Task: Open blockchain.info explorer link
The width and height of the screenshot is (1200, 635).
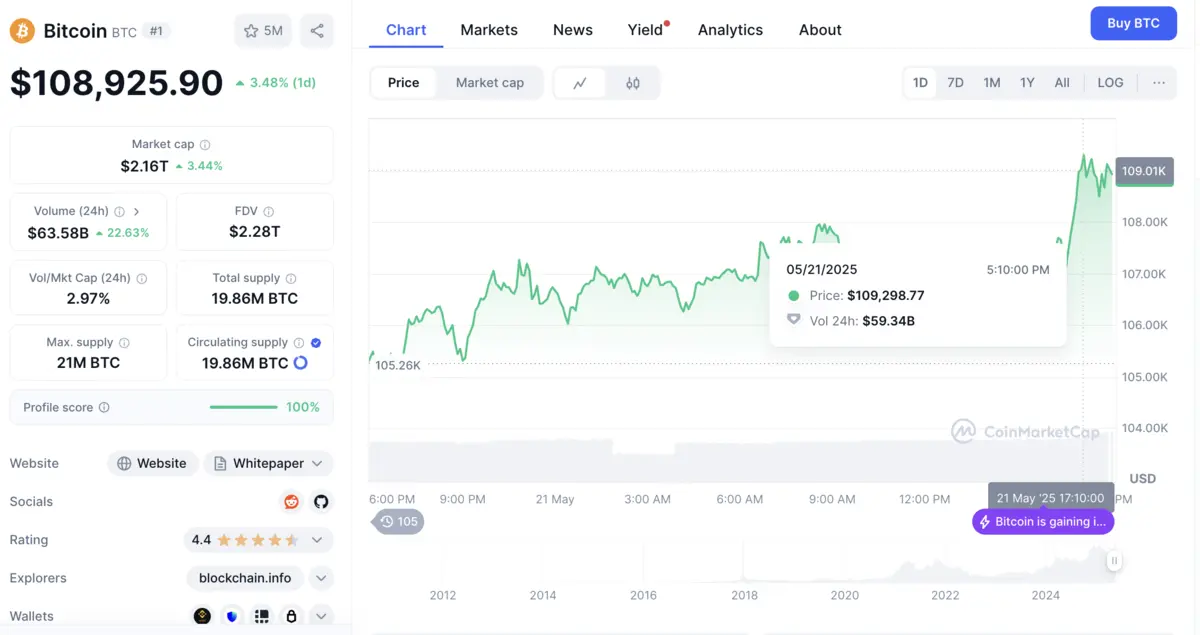Action: click(x=245, y=578)
